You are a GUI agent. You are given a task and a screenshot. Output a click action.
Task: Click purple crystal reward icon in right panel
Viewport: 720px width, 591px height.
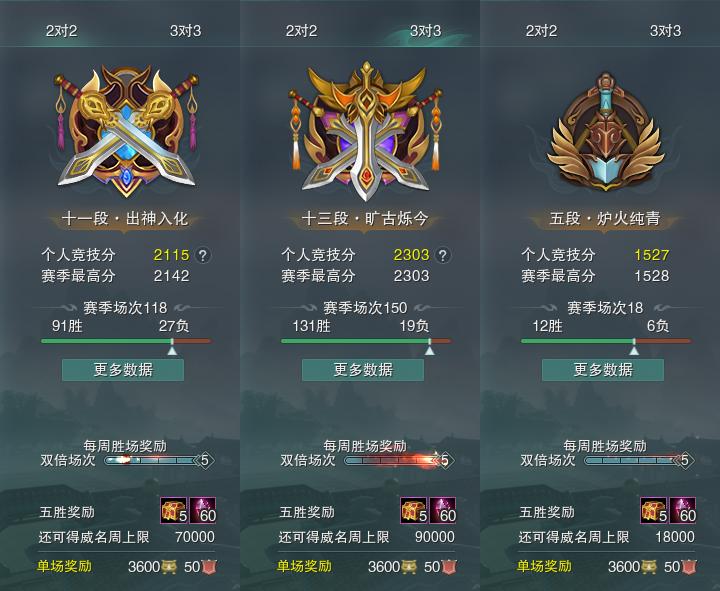[x=683, y=510]
